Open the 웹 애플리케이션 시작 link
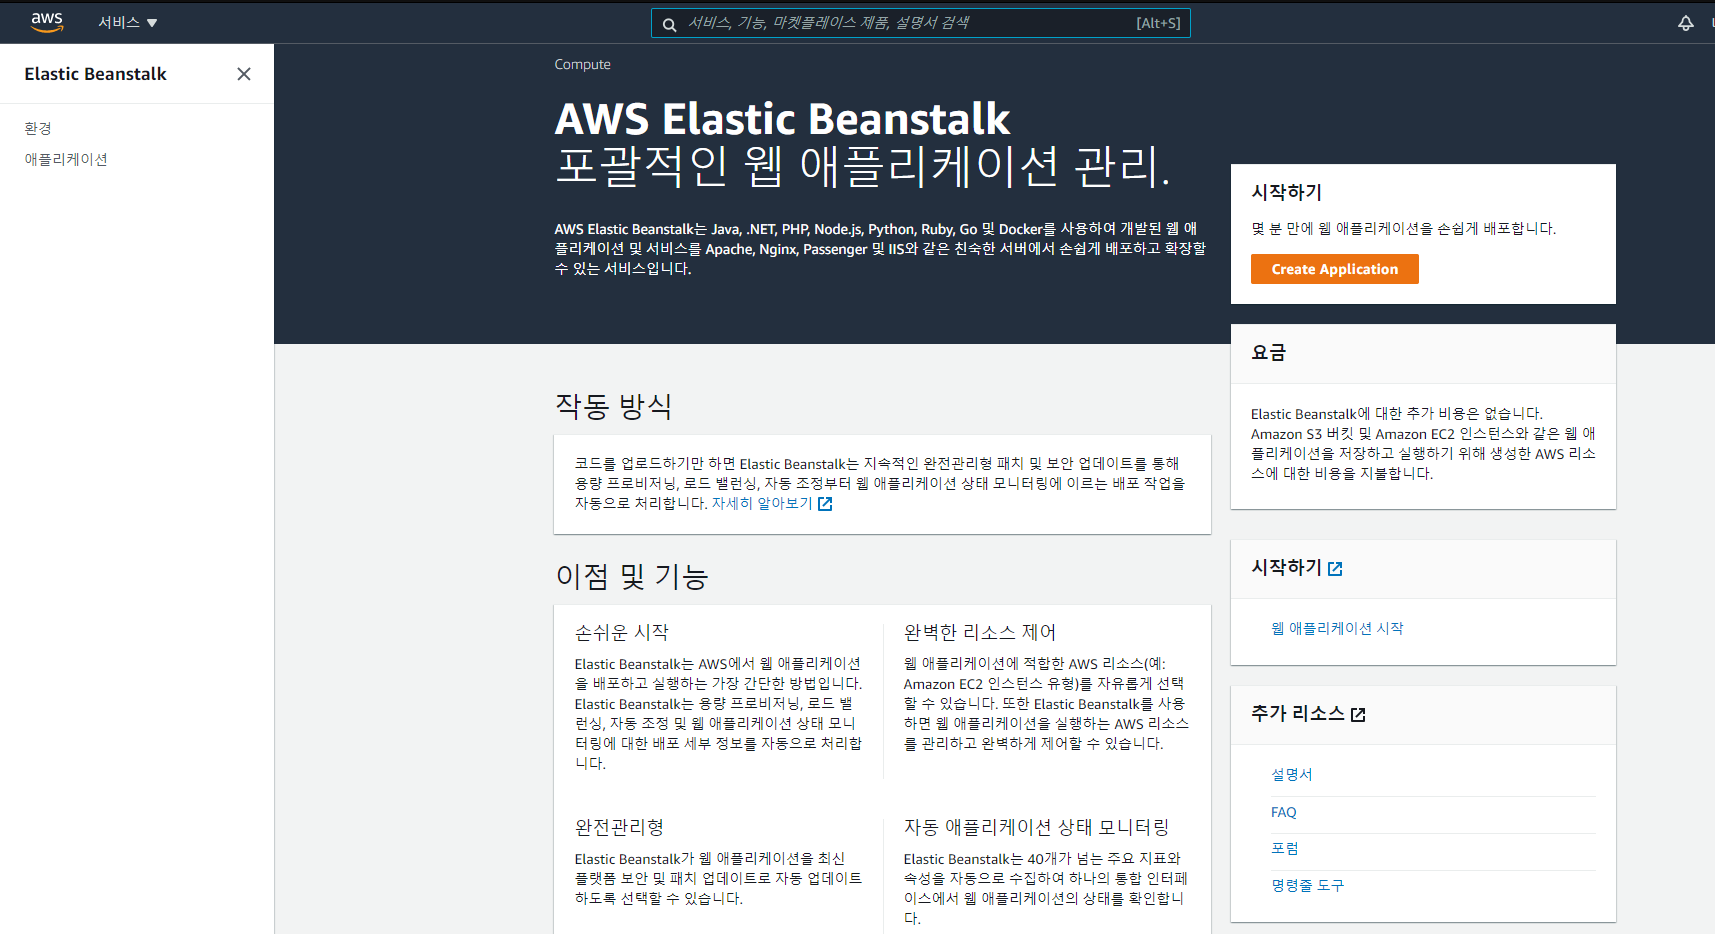 [1337, 628]
